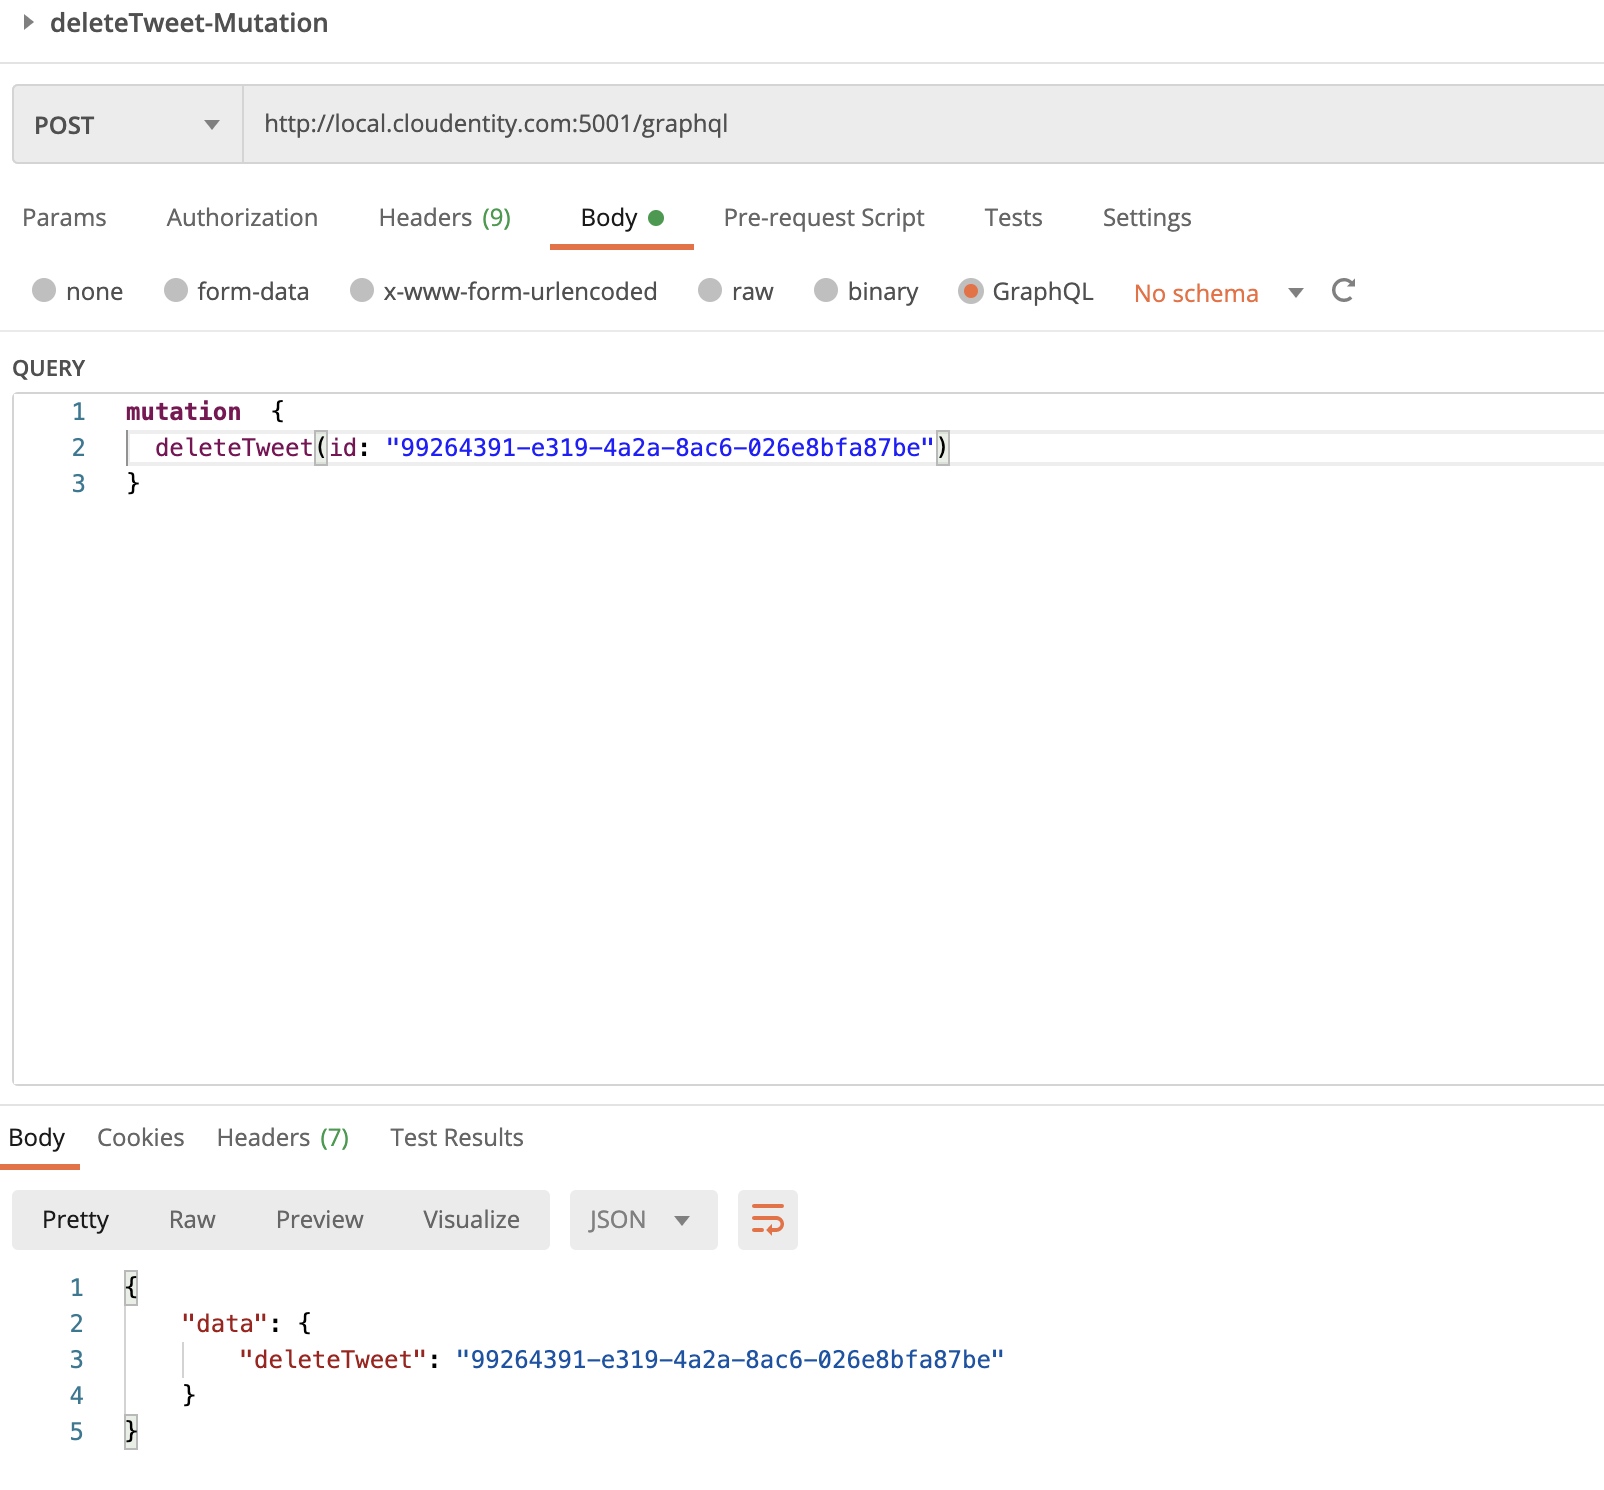Switch to the Raw response view
Viewport: 1604px width, 1490px height.
(x=192, y=1220)
